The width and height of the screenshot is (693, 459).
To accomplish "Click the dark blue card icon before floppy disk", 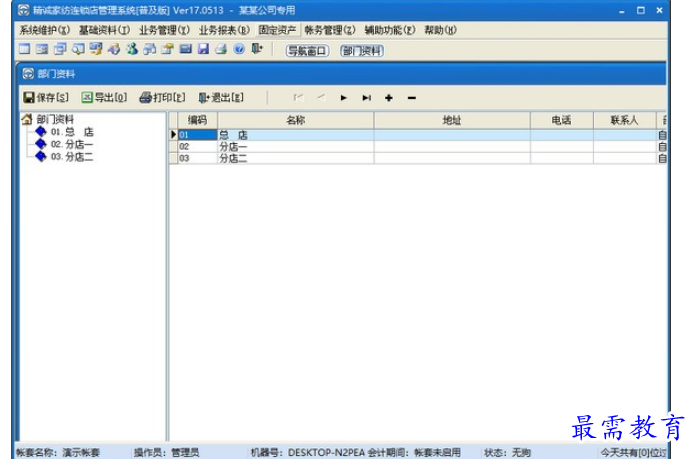I will click(186, 49).
